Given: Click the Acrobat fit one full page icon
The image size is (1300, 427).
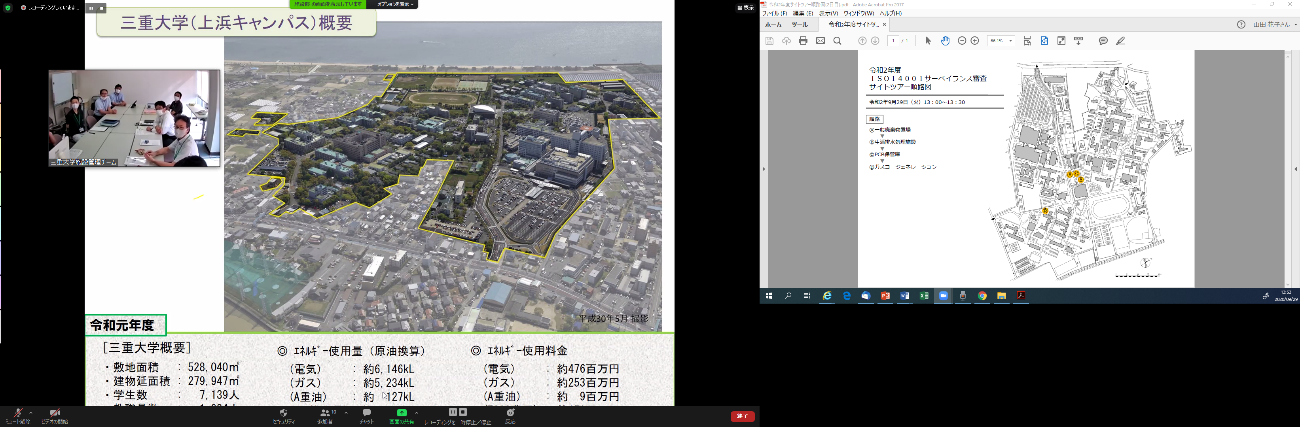Looking at the screenshot, I should coord(1044,40).
